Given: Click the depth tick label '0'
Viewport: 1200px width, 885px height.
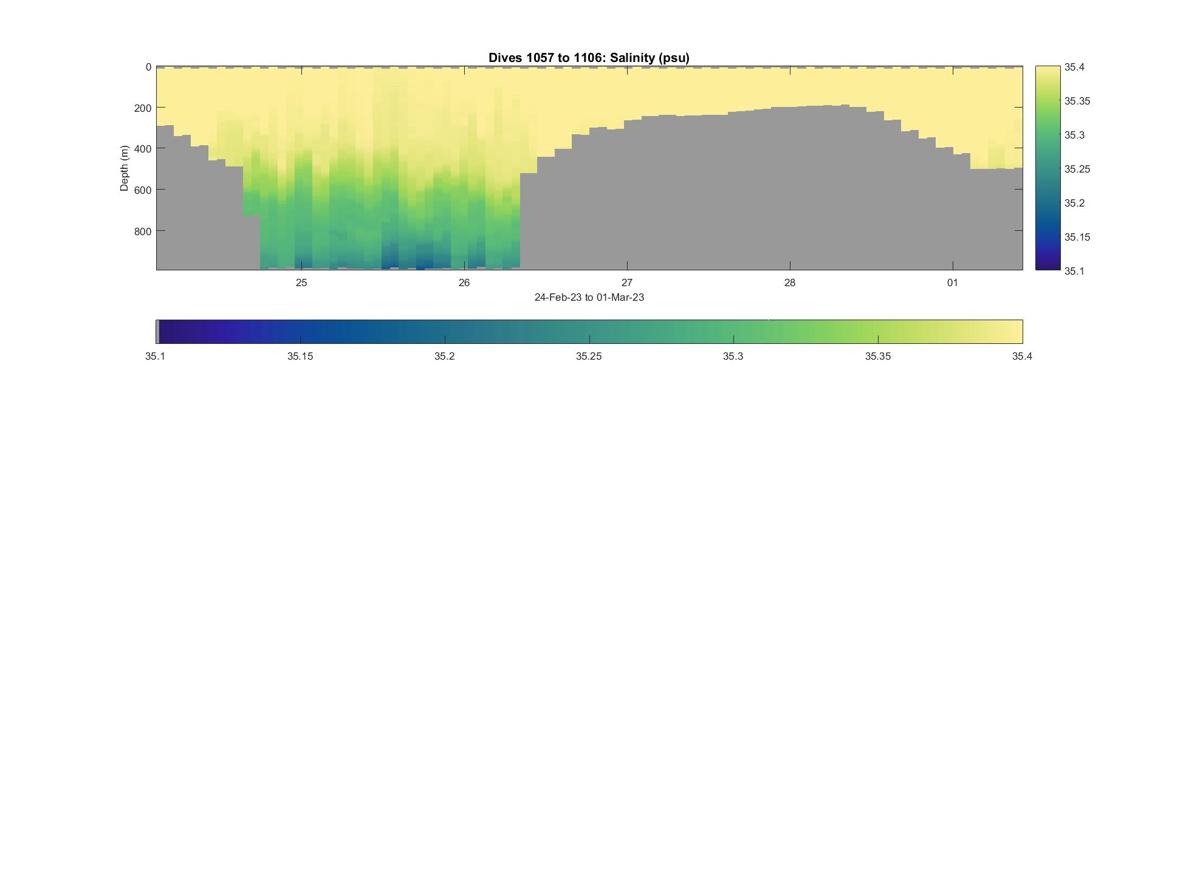Looking at the screenshot, I should [x=148, y=67].
